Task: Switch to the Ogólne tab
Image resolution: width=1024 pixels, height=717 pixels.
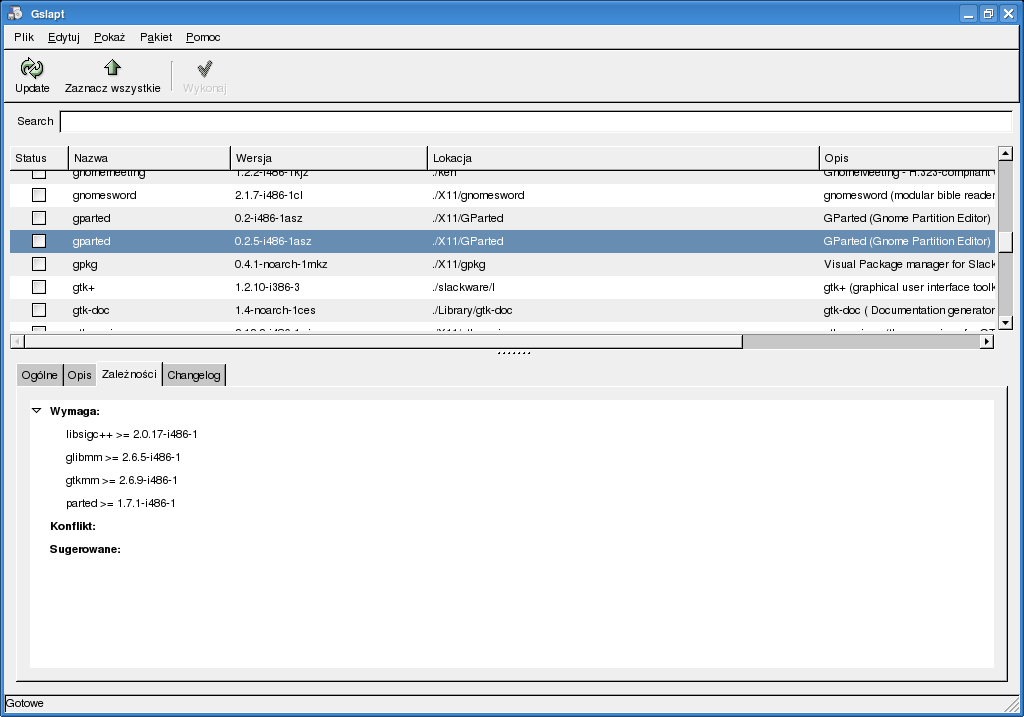Action: [x=39, y=375]
